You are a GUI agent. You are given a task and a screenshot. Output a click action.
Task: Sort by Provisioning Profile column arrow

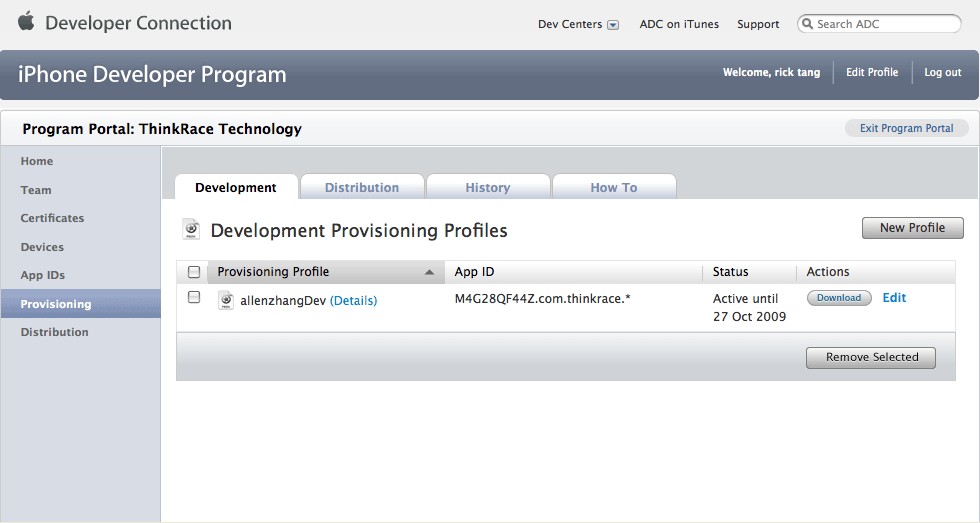click(429, 272)
